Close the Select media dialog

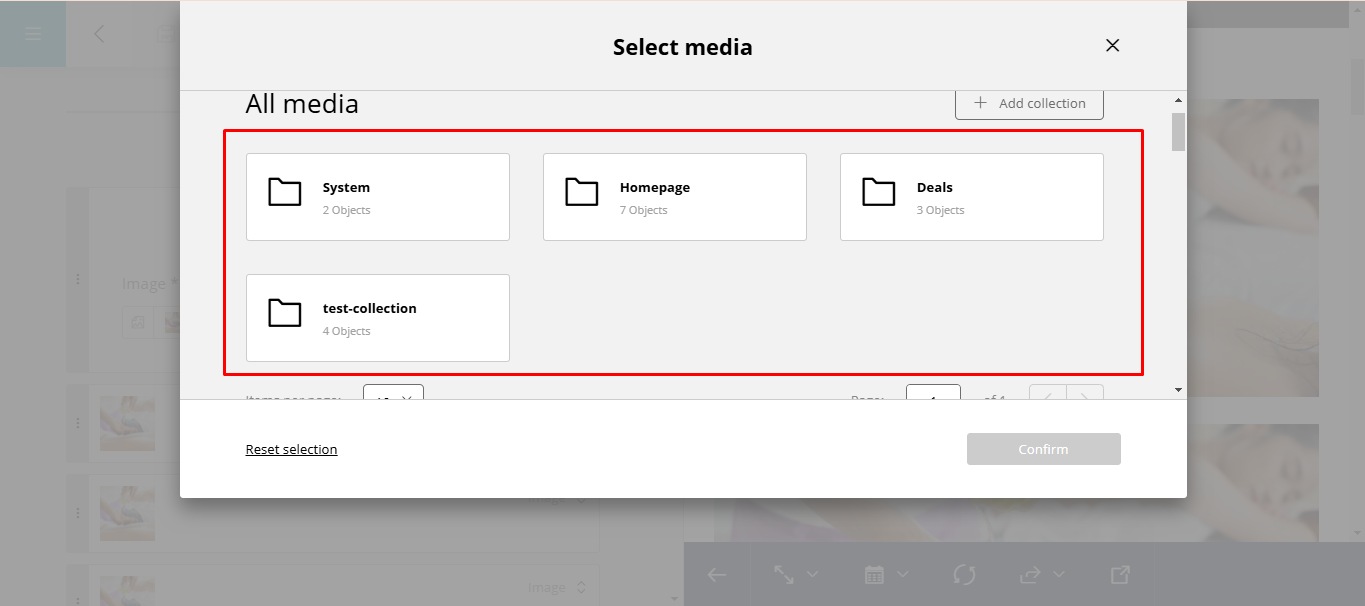pos(1112,46)
